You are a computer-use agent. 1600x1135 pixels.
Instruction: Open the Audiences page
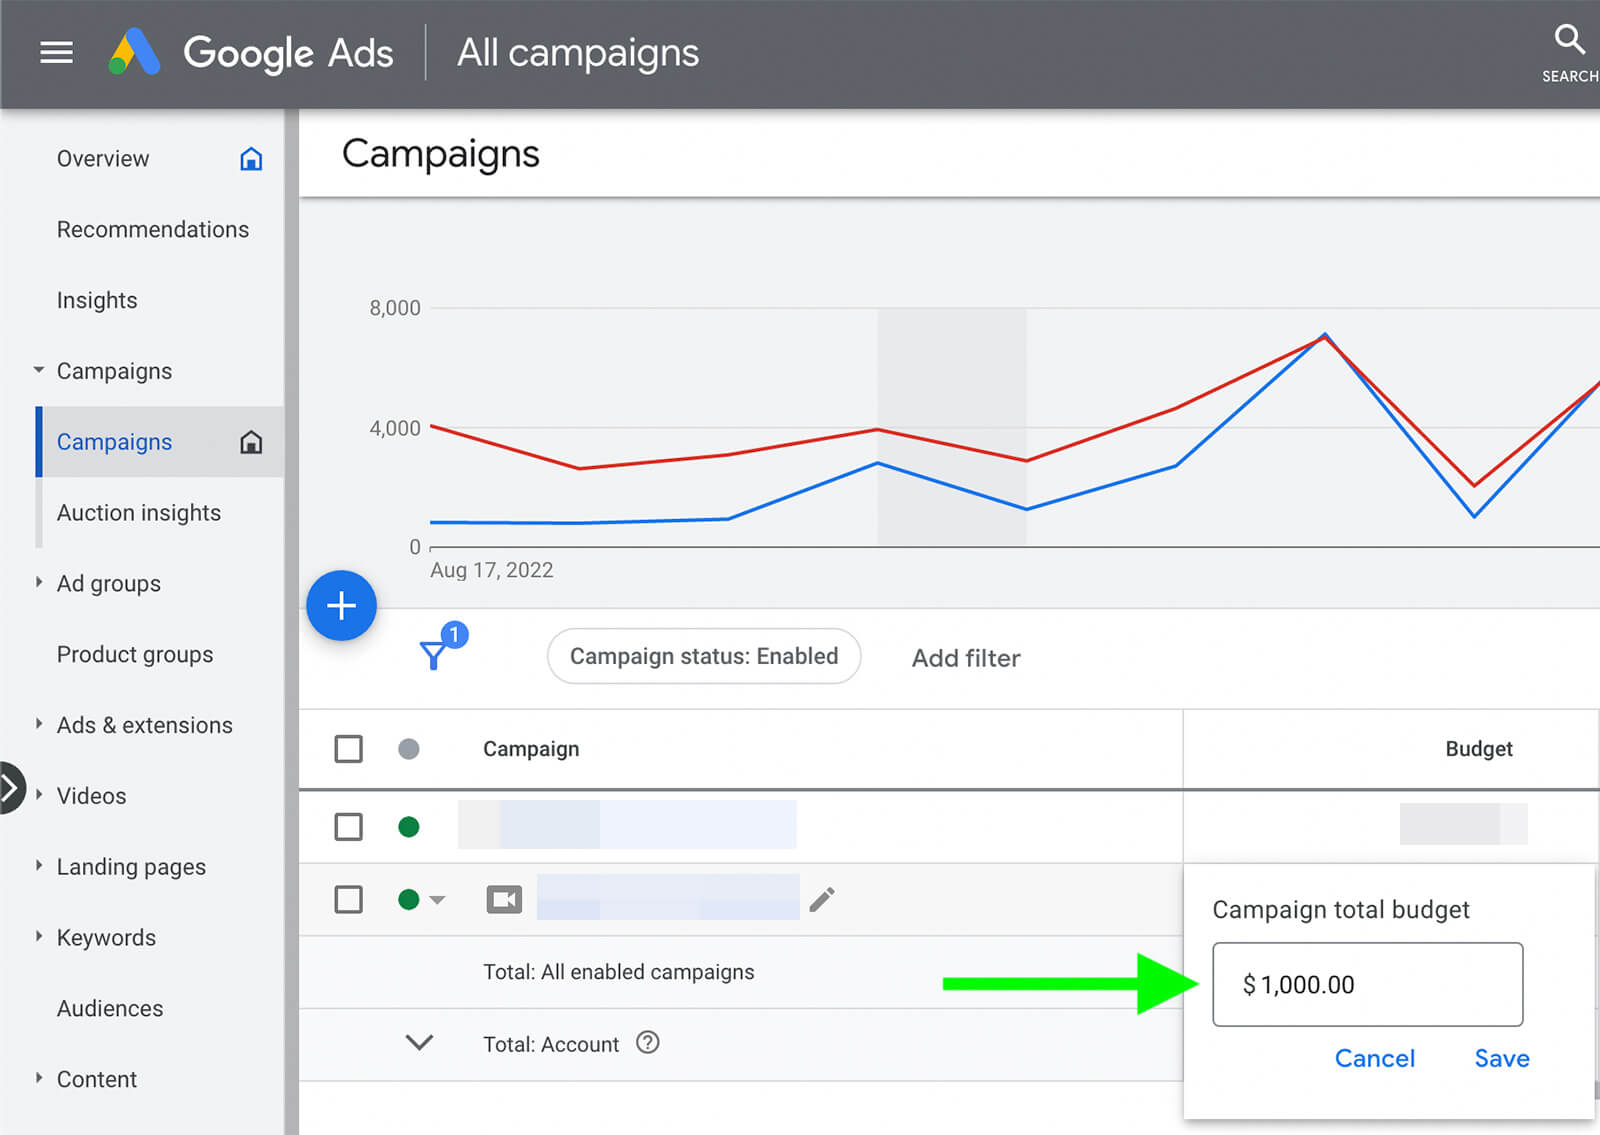110,1008
